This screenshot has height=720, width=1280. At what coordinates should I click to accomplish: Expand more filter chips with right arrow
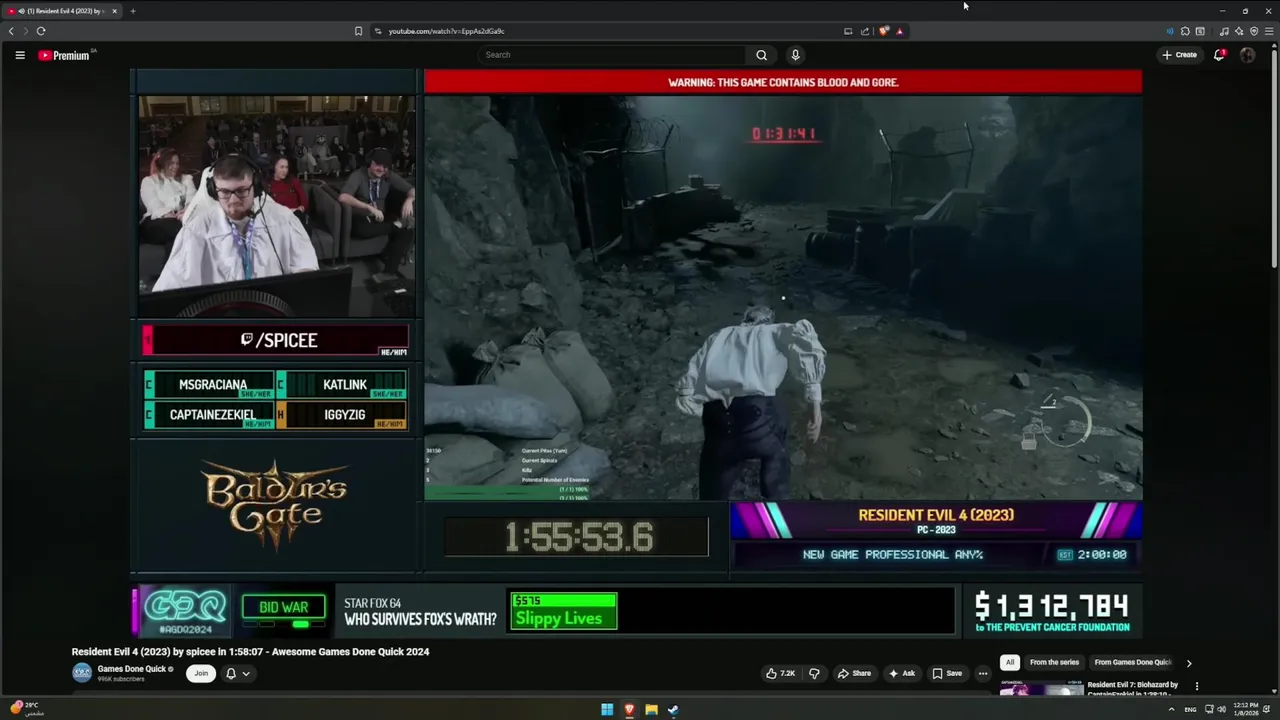[1189, 662]
